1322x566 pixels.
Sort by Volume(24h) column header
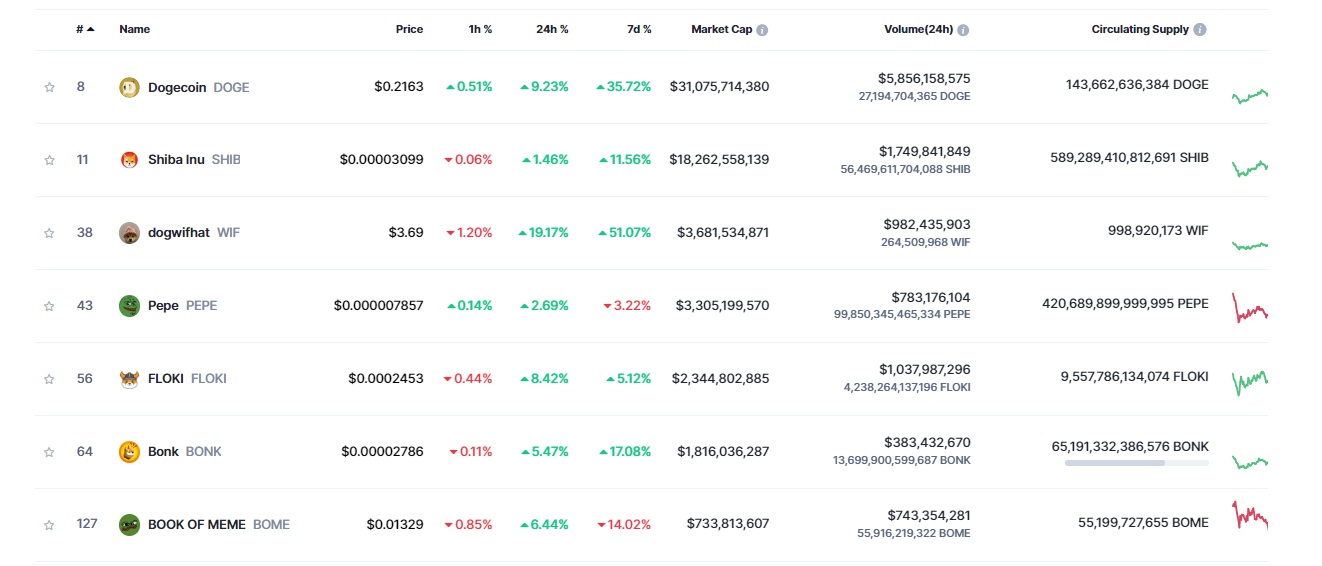pyautogui.click(x=919, y=29)
